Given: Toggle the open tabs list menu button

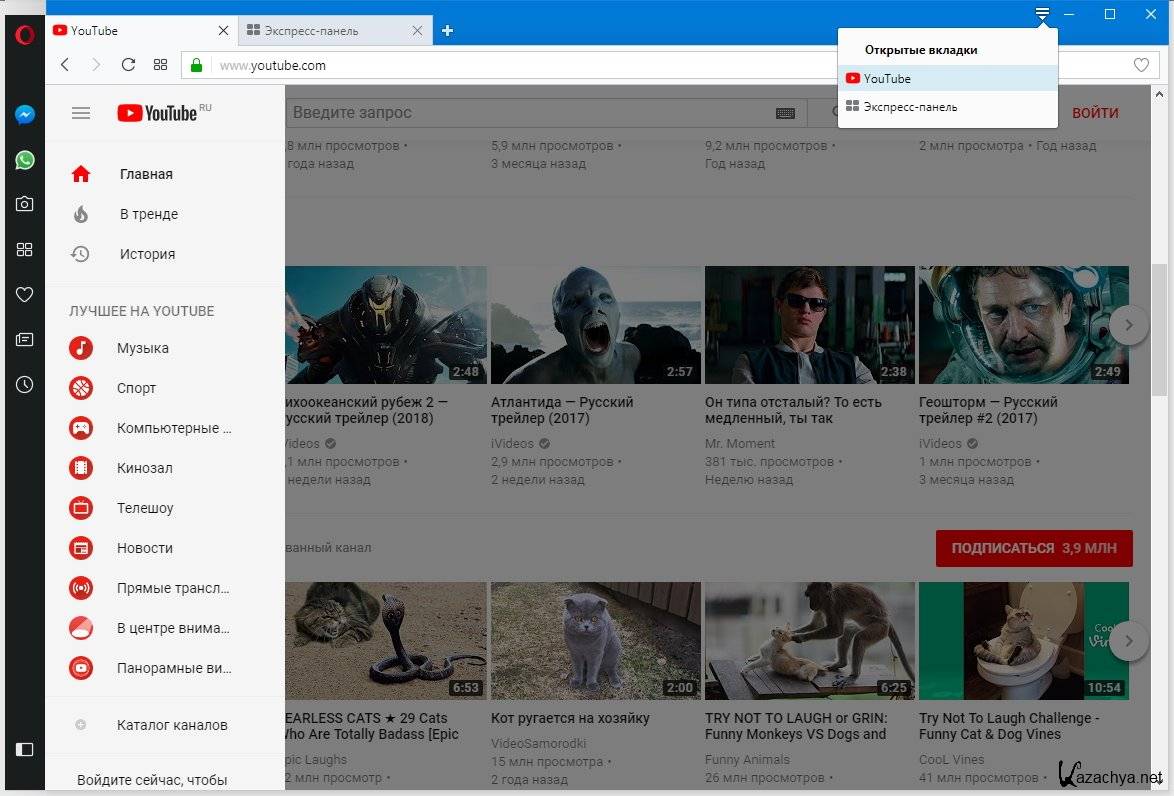Looking at the screenshot, I should click(x=1042, y=14).
